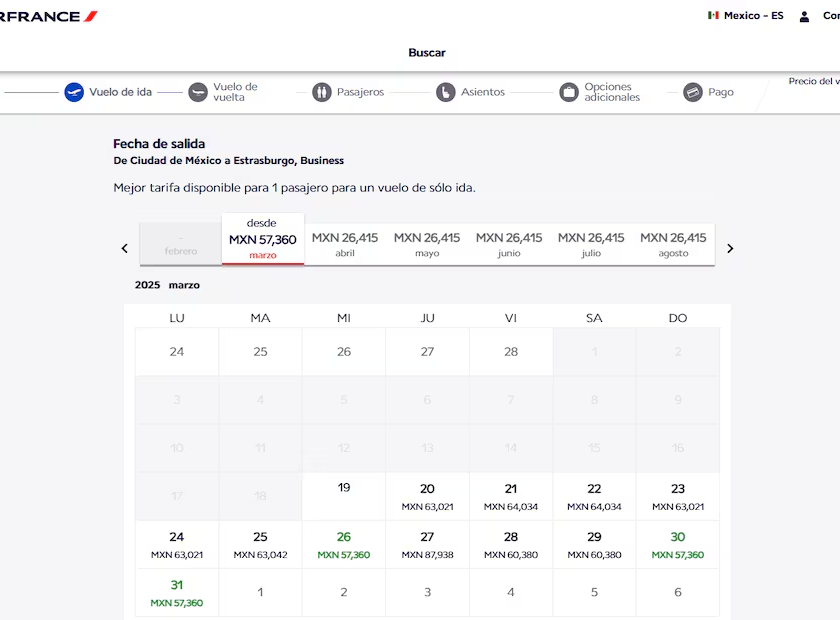Viewport: 840px width, 620px height.
Task: Pick March 27 priced MXN 87,938
Action: (427, 545)
